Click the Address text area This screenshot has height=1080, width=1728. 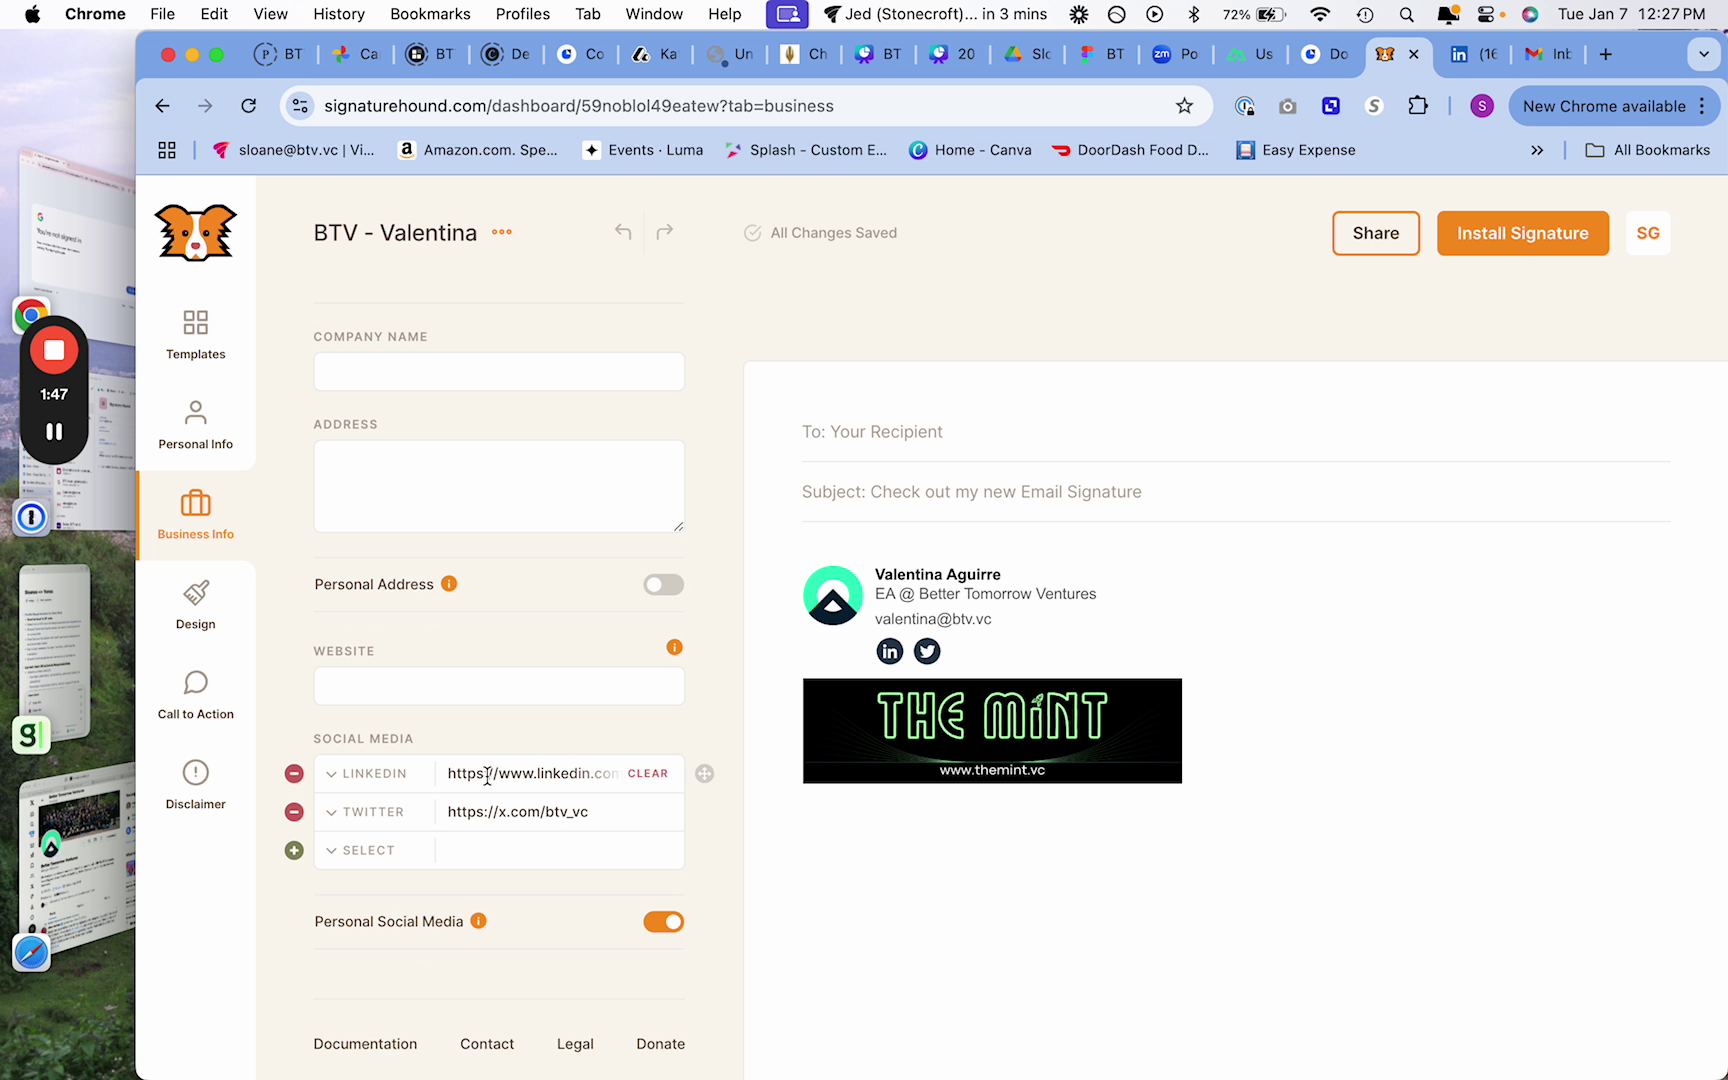click(499, 486)
